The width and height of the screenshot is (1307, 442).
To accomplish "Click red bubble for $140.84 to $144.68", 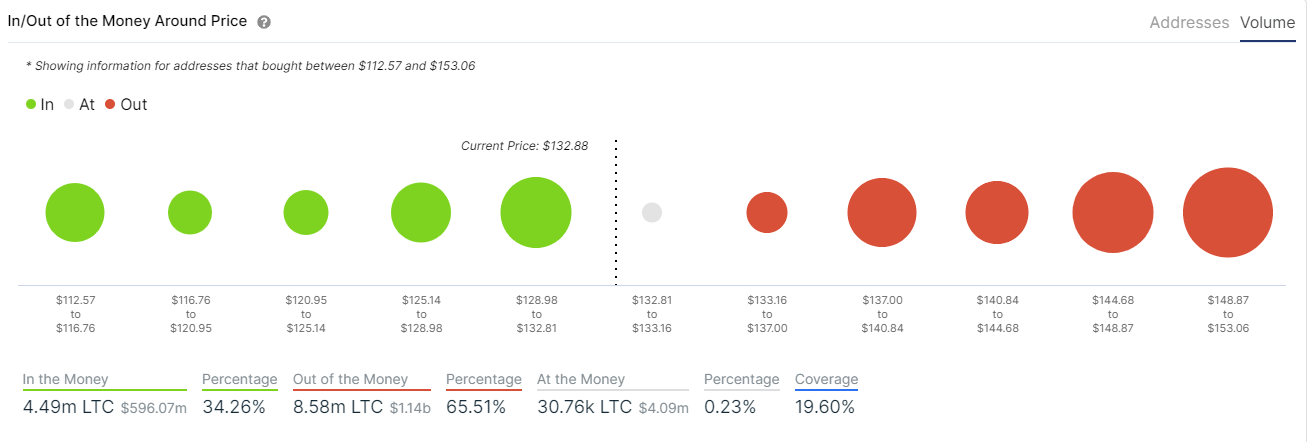I will (997, 213).
